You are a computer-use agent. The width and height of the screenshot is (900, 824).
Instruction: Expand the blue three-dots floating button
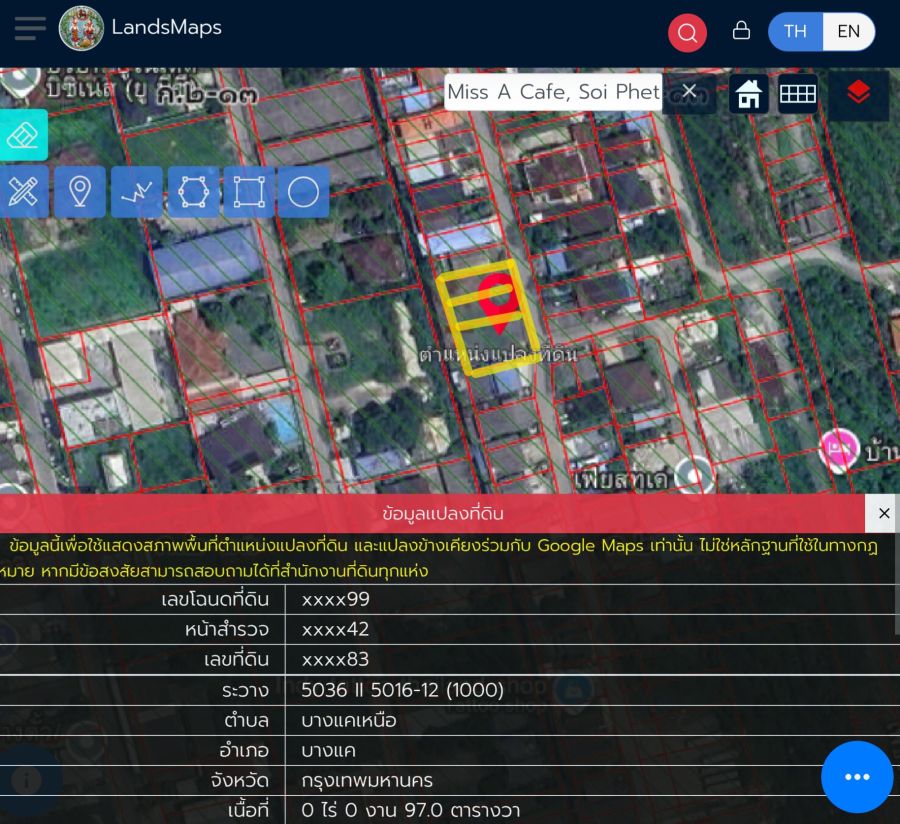(x=857, y=777)
